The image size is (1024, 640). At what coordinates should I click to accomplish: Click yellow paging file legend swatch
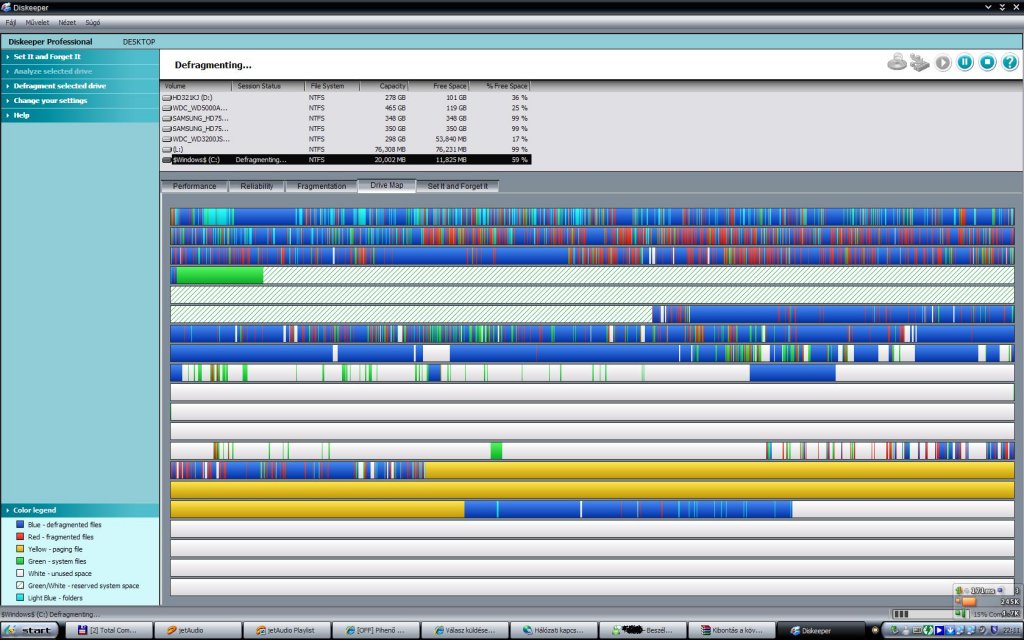[20, 549]
